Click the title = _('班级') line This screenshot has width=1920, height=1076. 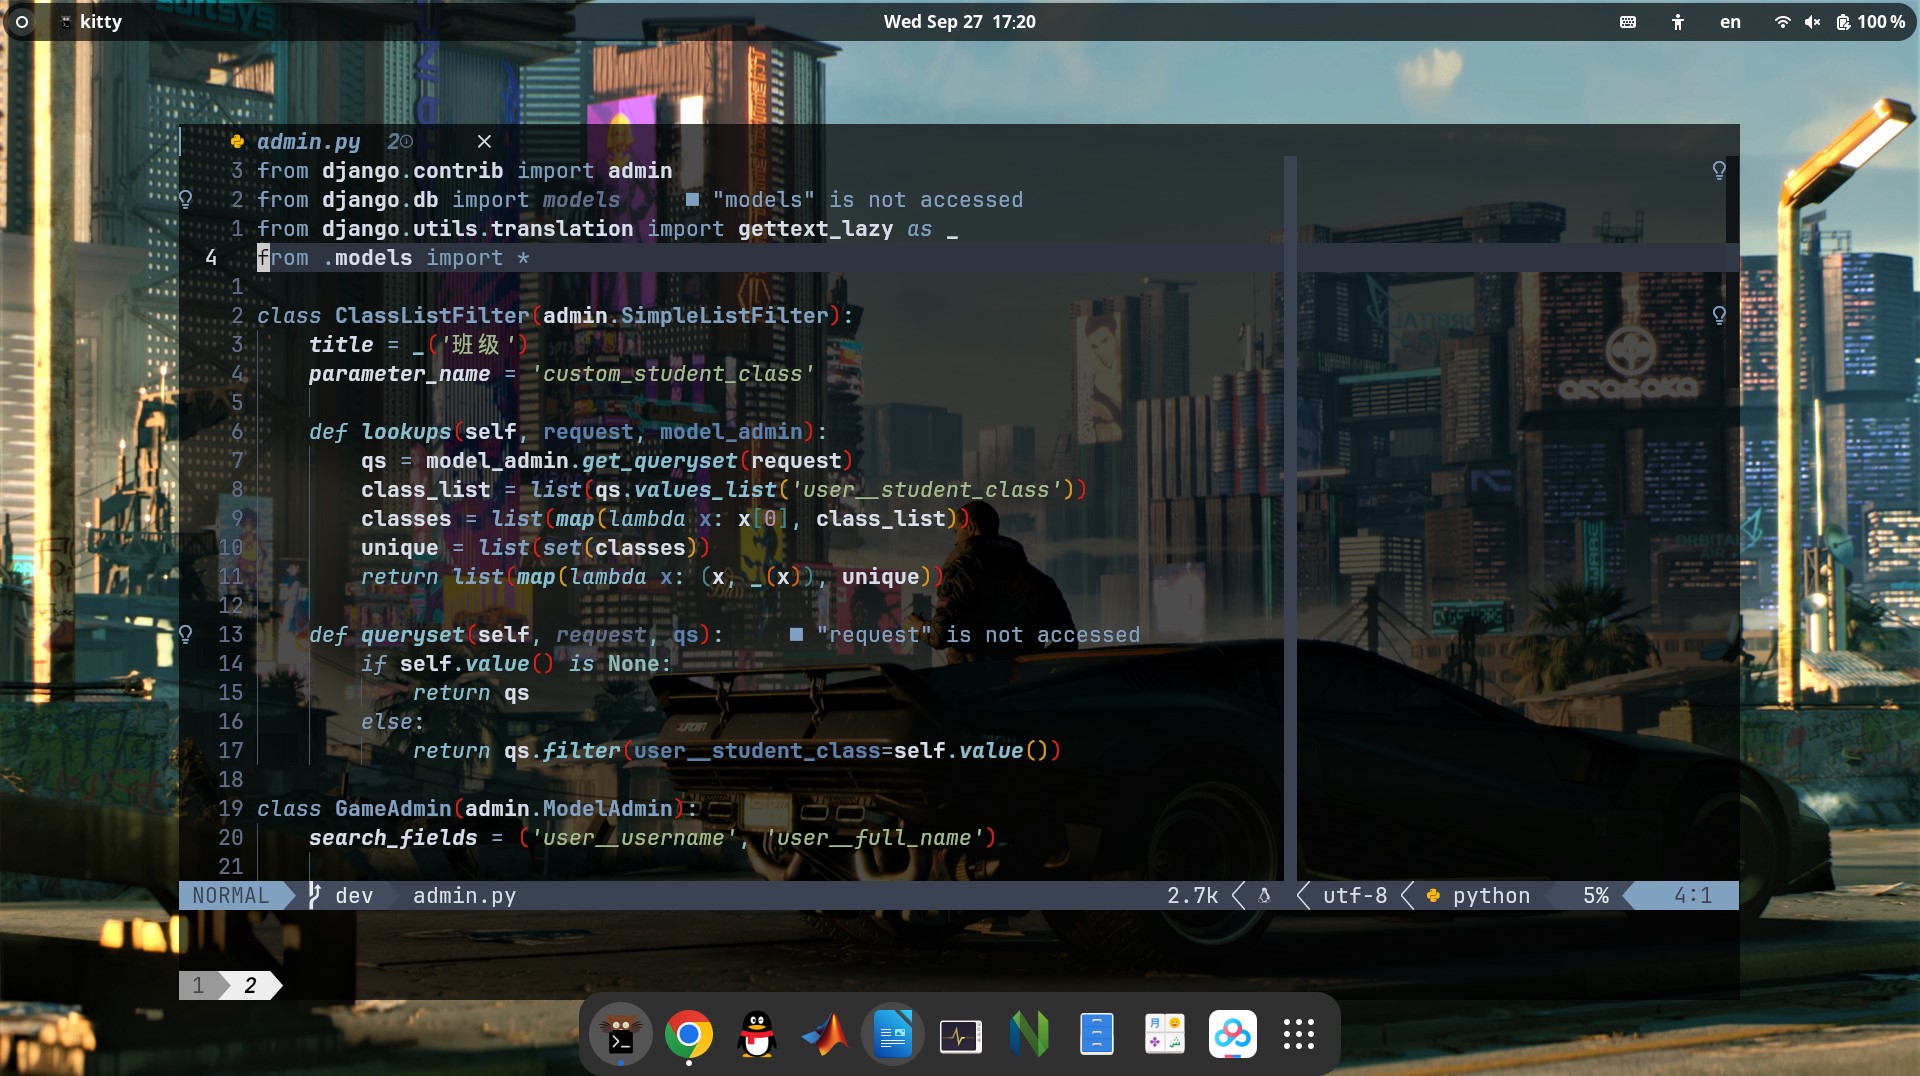[x=418, y=344]
